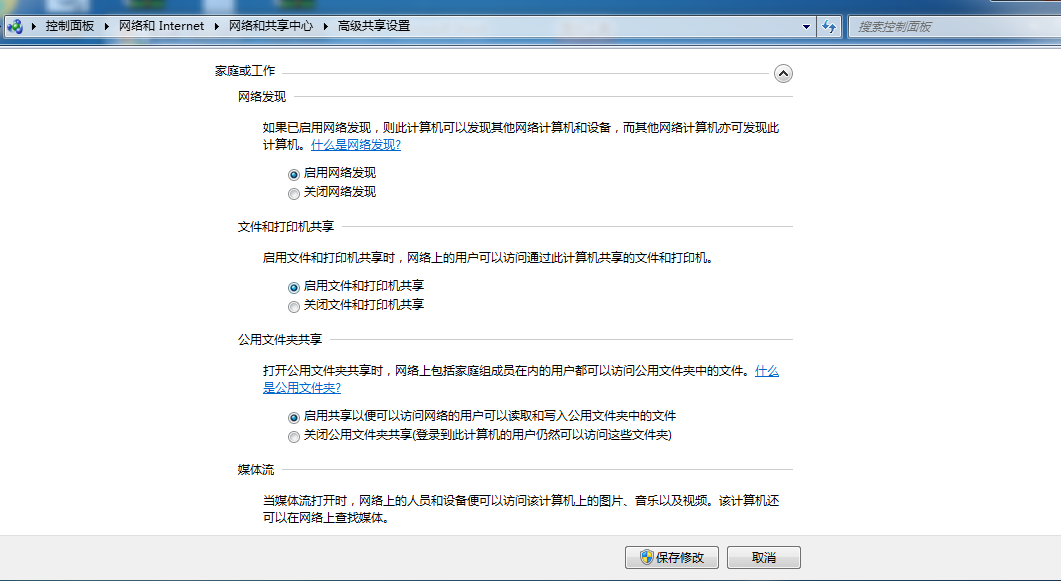Screen dimensions: 1061x581
Task: Click the 取消 button
Action: point(762,557)
